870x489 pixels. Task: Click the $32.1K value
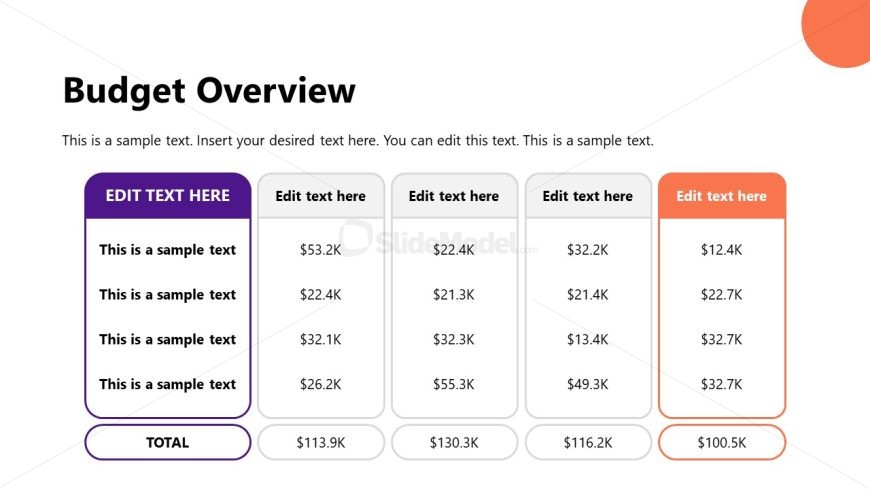(321, 339)
